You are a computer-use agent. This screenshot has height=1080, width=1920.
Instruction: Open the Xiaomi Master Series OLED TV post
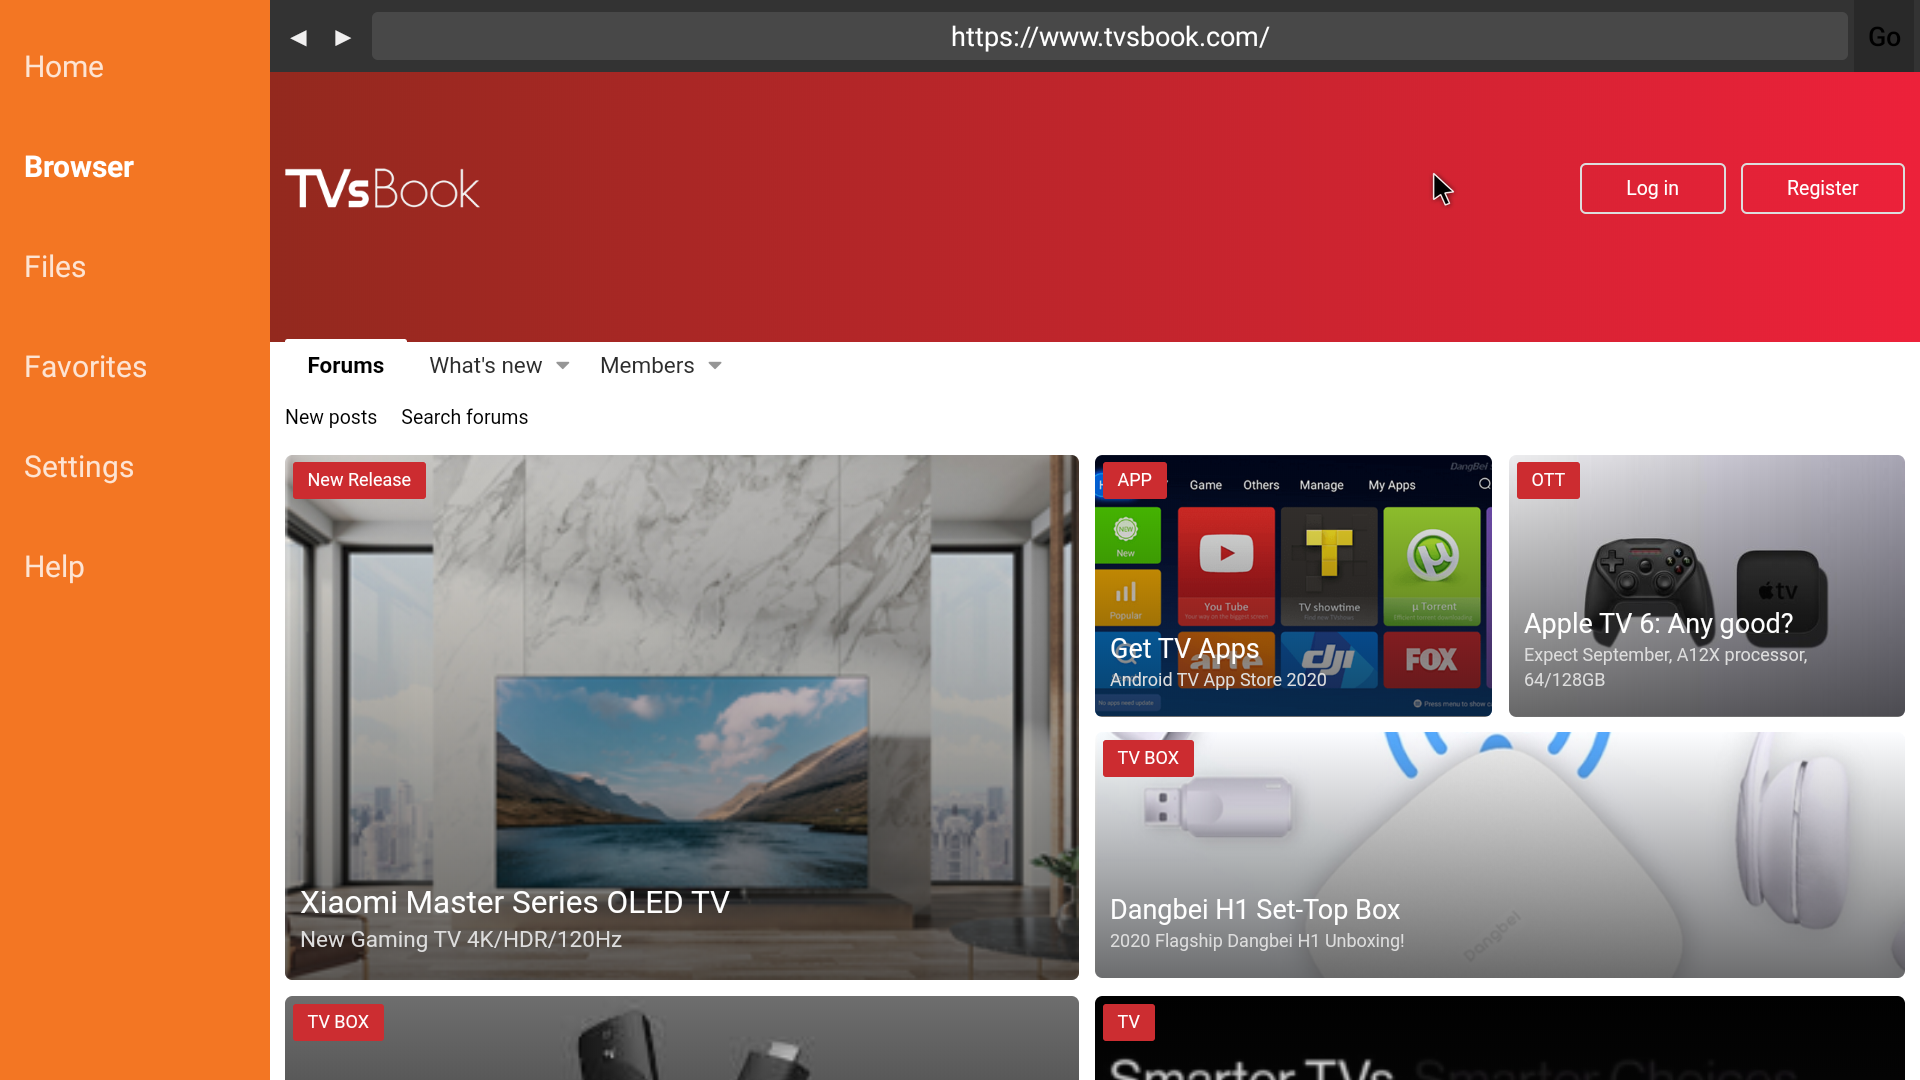point(682,717)
